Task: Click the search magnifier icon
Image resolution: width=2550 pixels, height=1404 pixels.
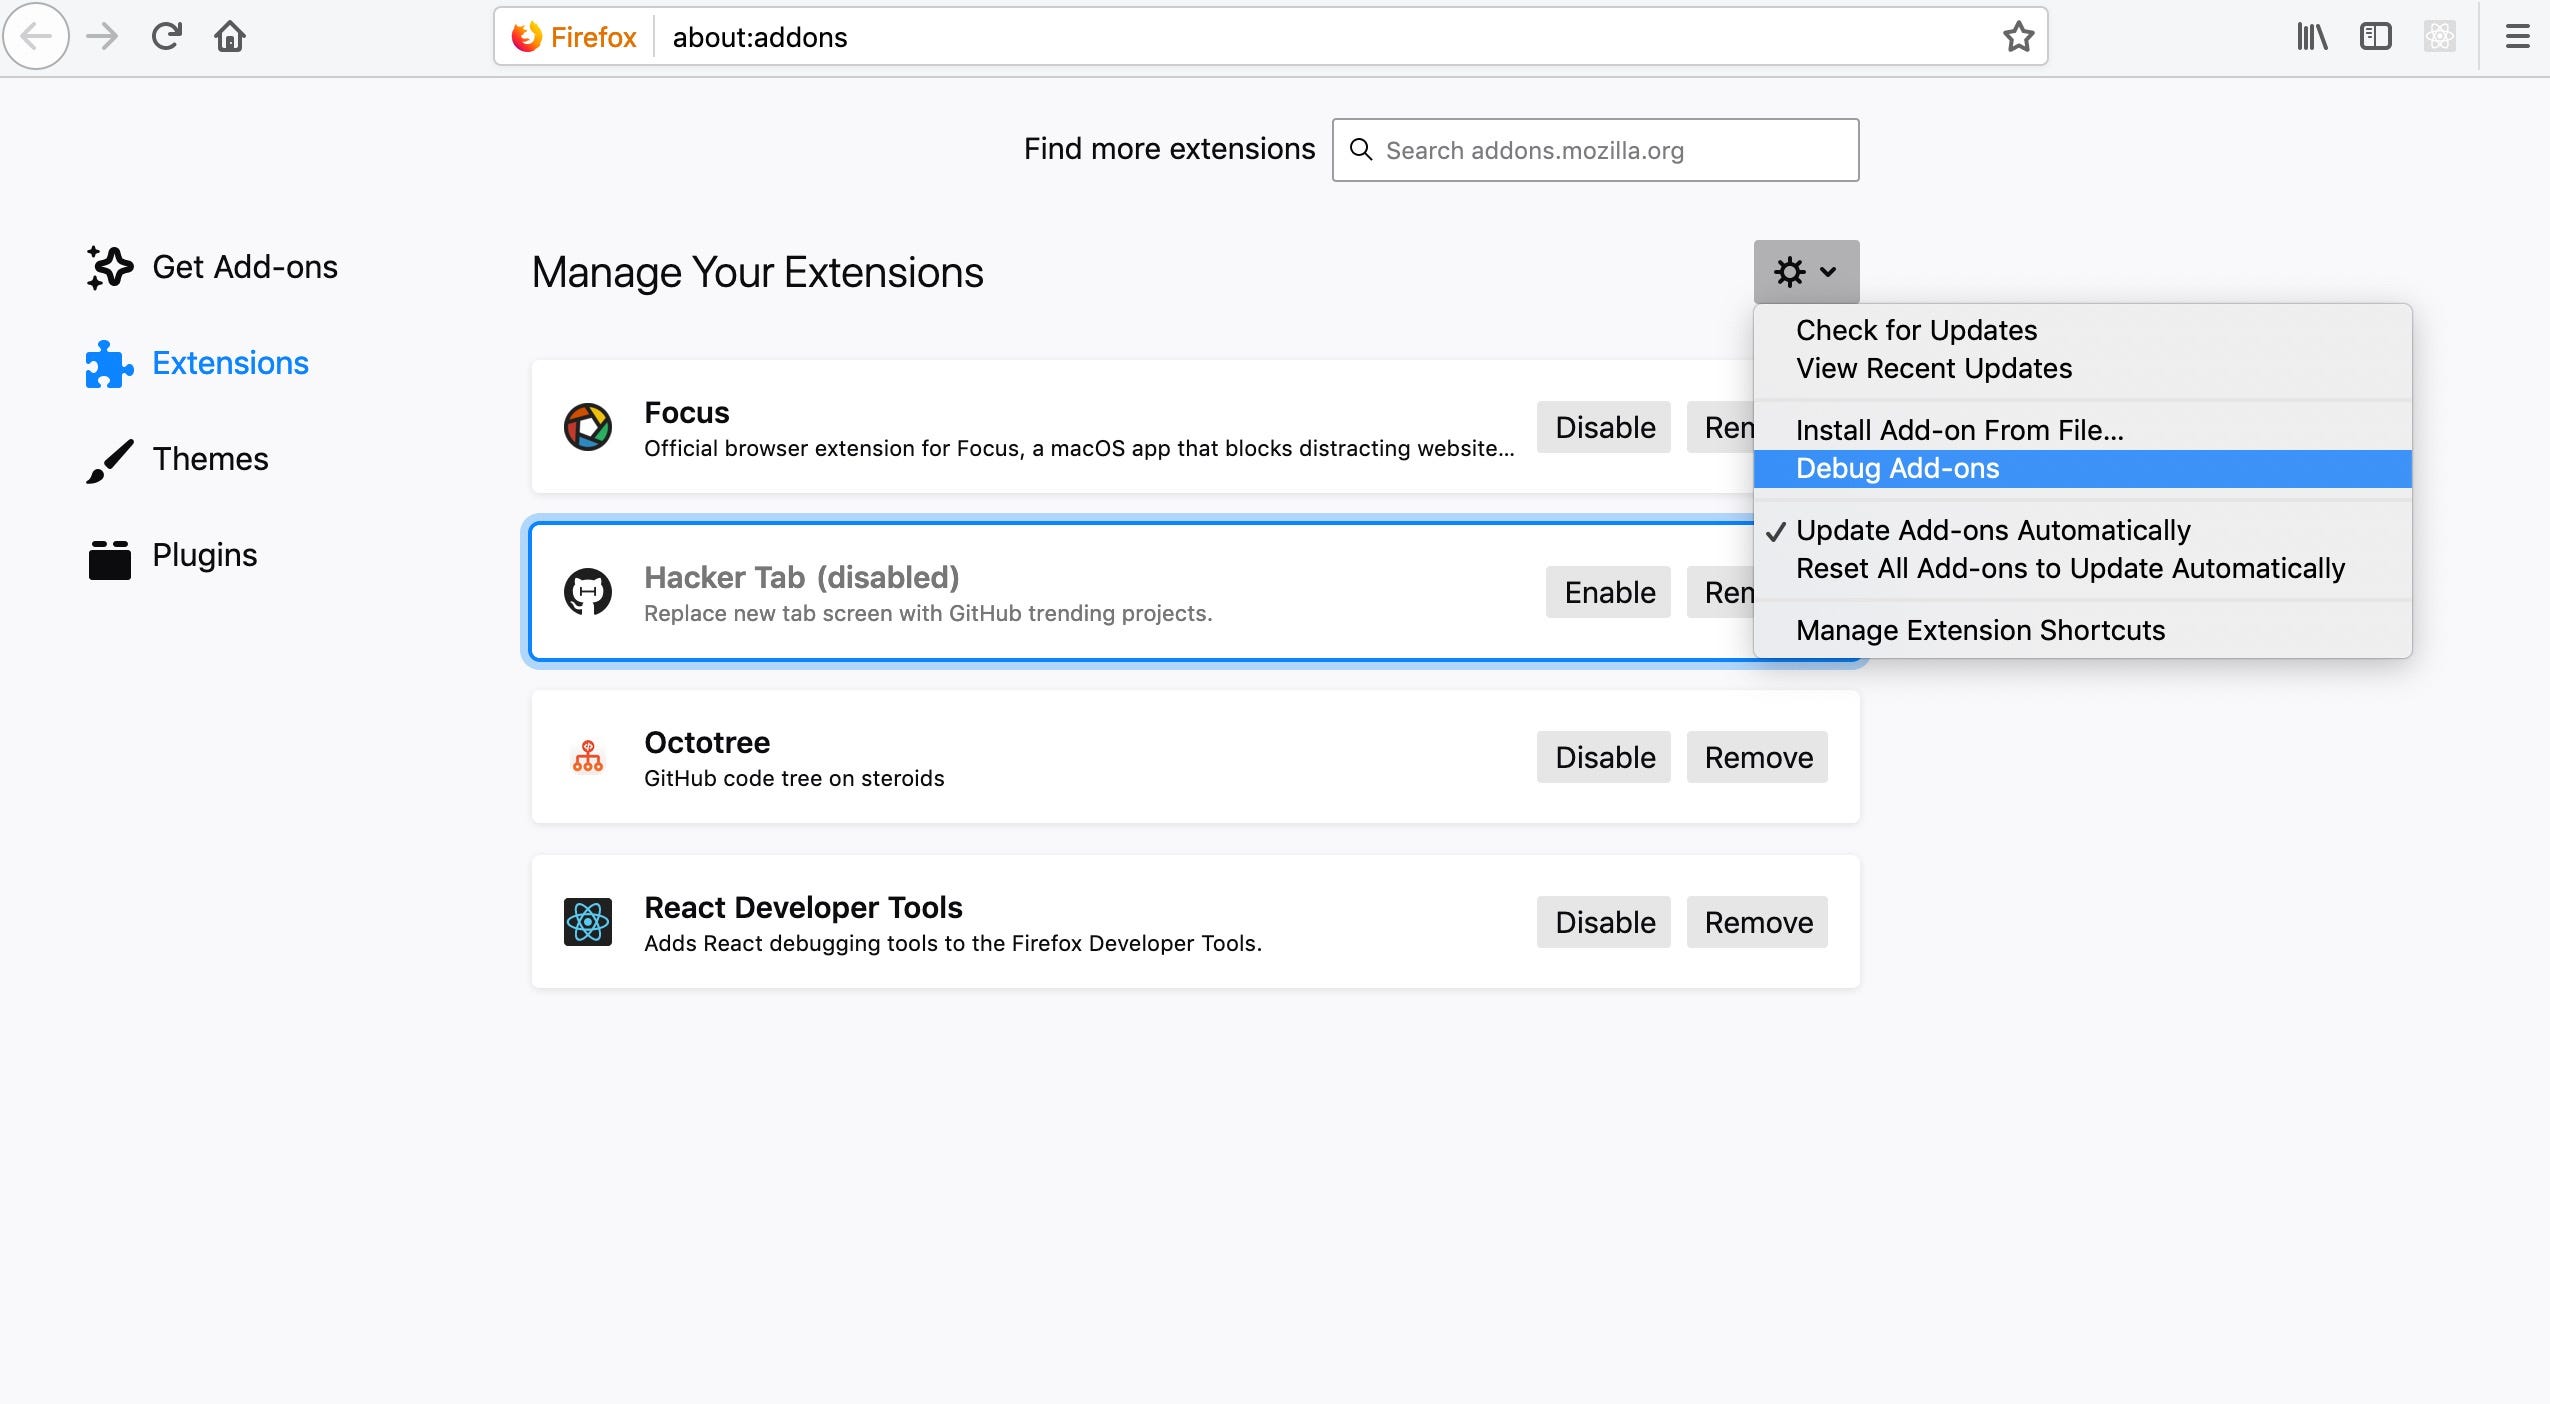Action: tap(1360, 150)
